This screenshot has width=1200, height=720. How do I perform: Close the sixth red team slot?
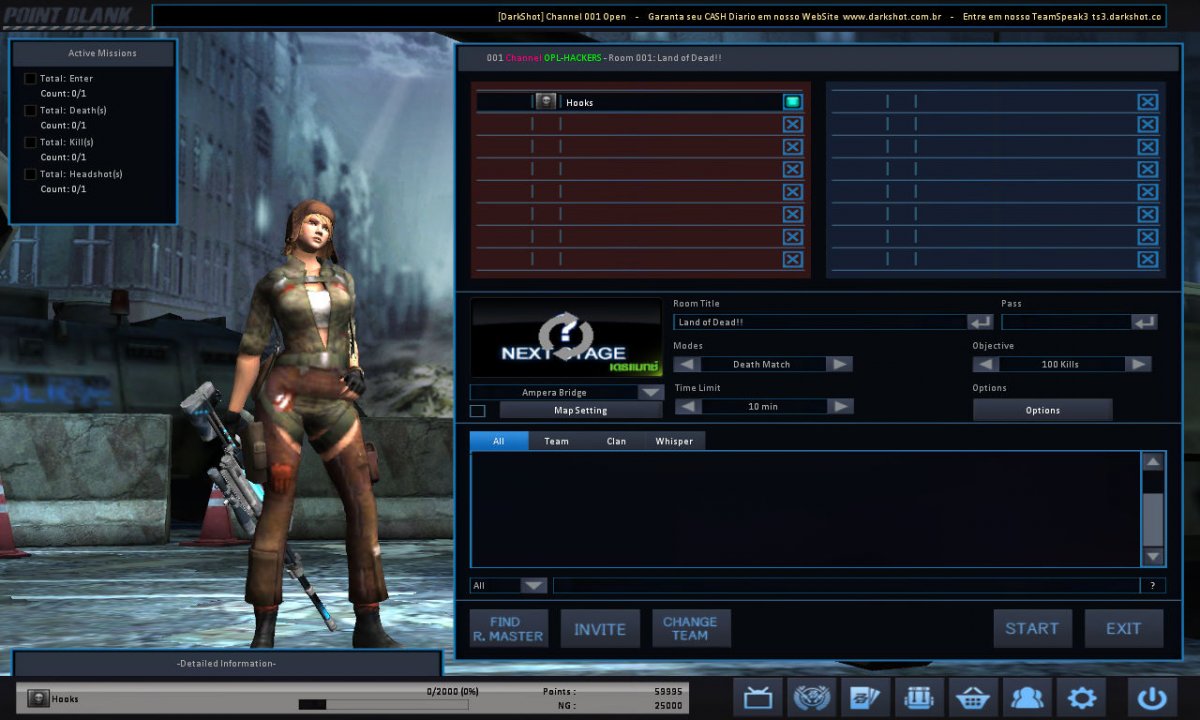pyautogui.click(x=792, y=214)
